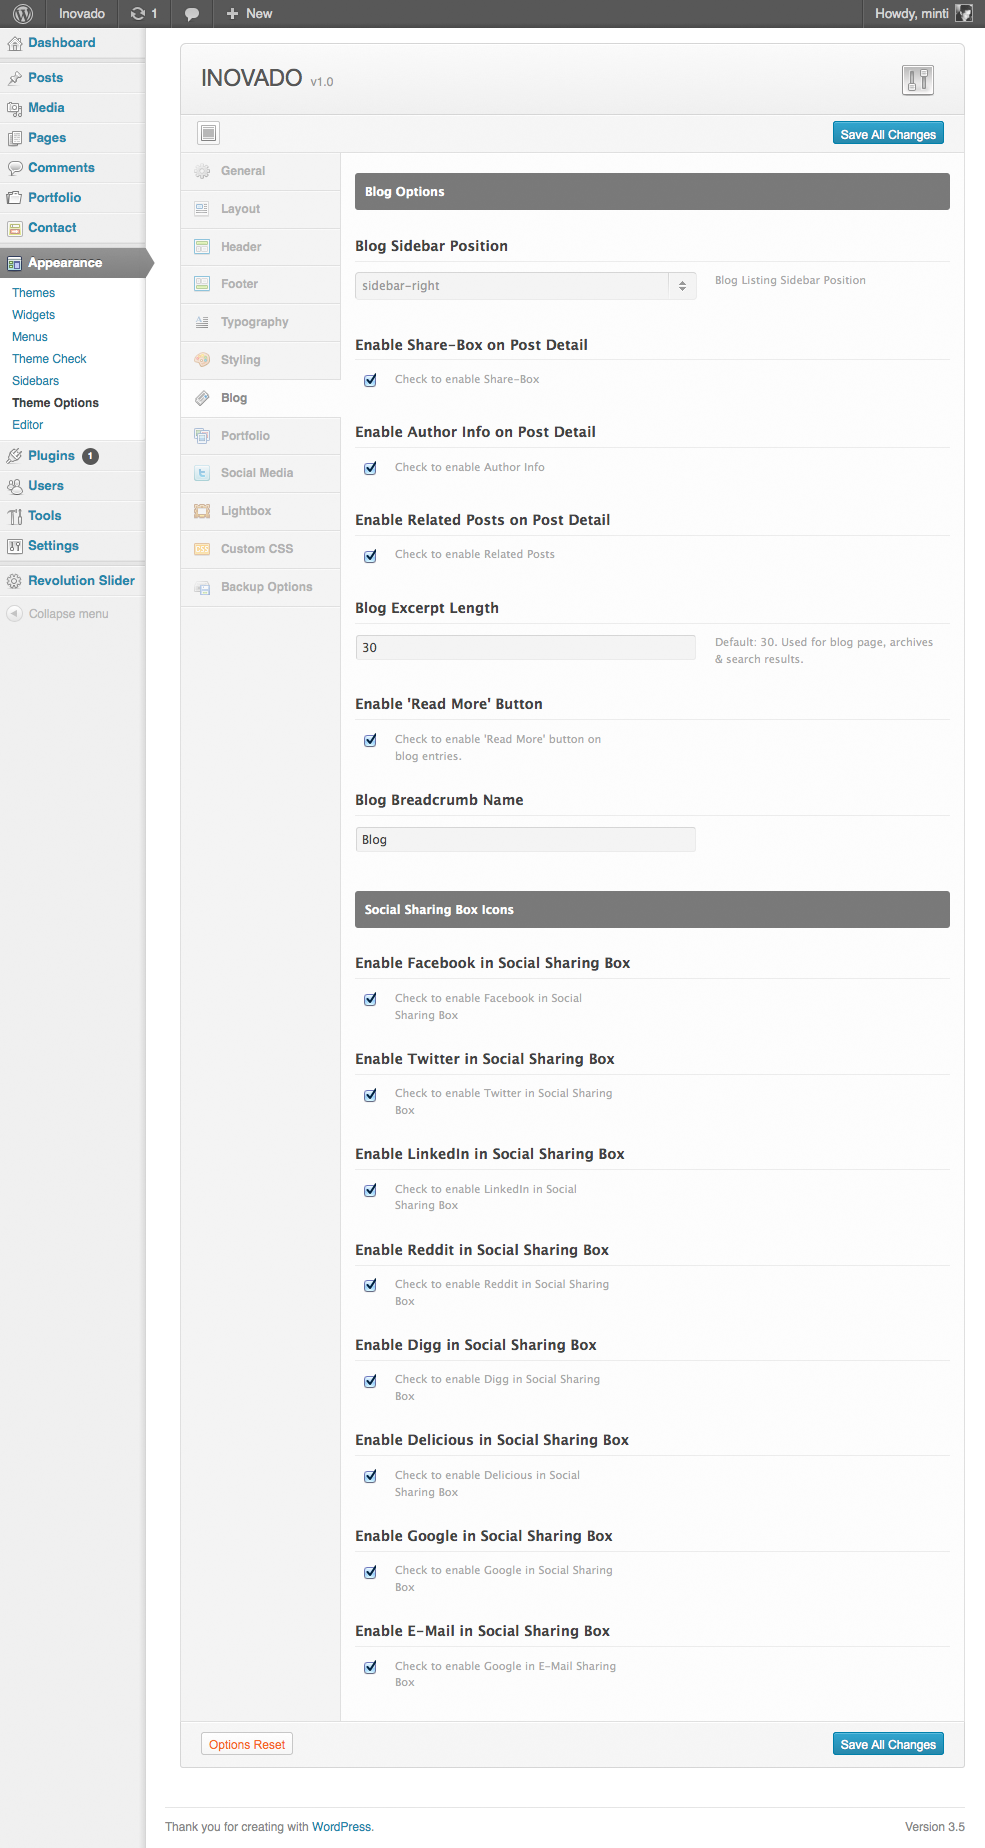Disable Twitter in Social Sharing Box
985x1848 pixels.
[370, 1095]
